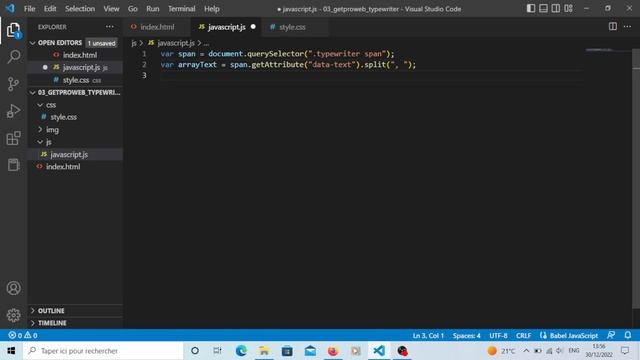Select javascript.js in Open Editors list
640x360 pixels.
click(75, 67)
